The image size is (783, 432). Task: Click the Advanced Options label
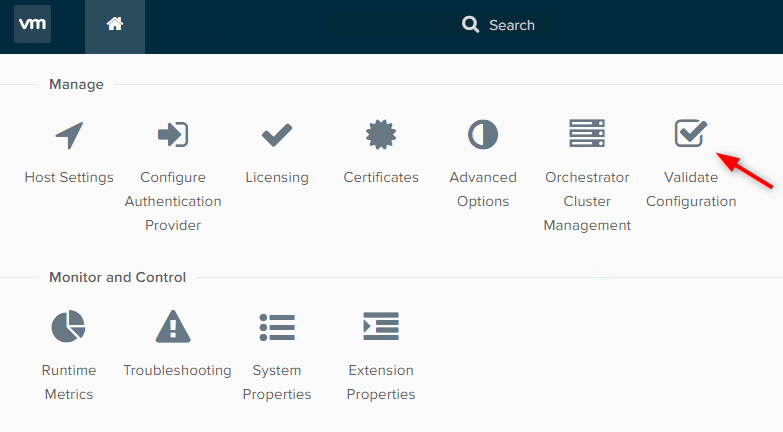click(x=483, y=189)
